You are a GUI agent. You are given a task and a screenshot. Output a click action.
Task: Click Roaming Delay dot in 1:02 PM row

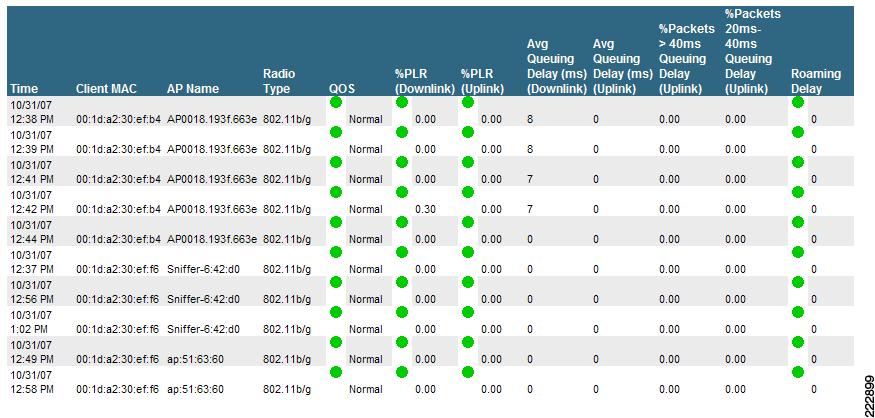click(797, 312)
